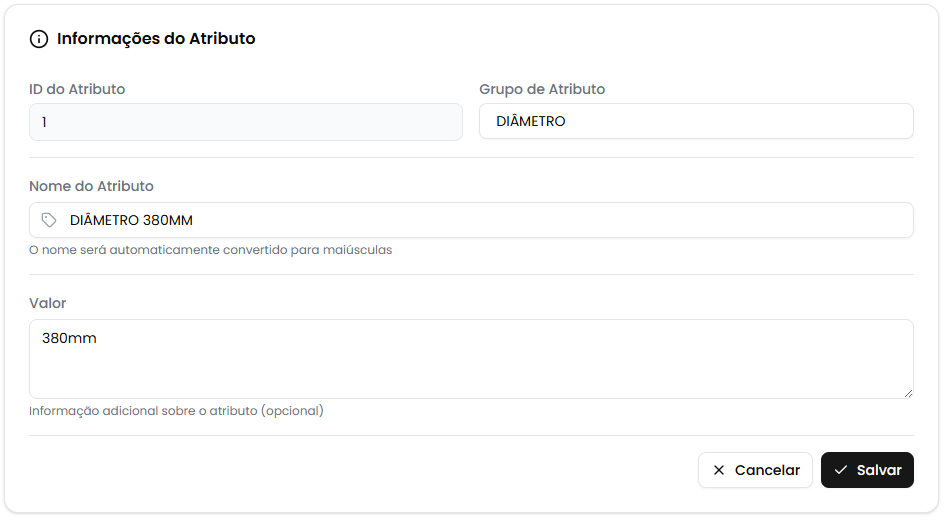Click the "Valor" label
Image resolution: width=950 pixels, height=526 pixels.
[48, 303]
